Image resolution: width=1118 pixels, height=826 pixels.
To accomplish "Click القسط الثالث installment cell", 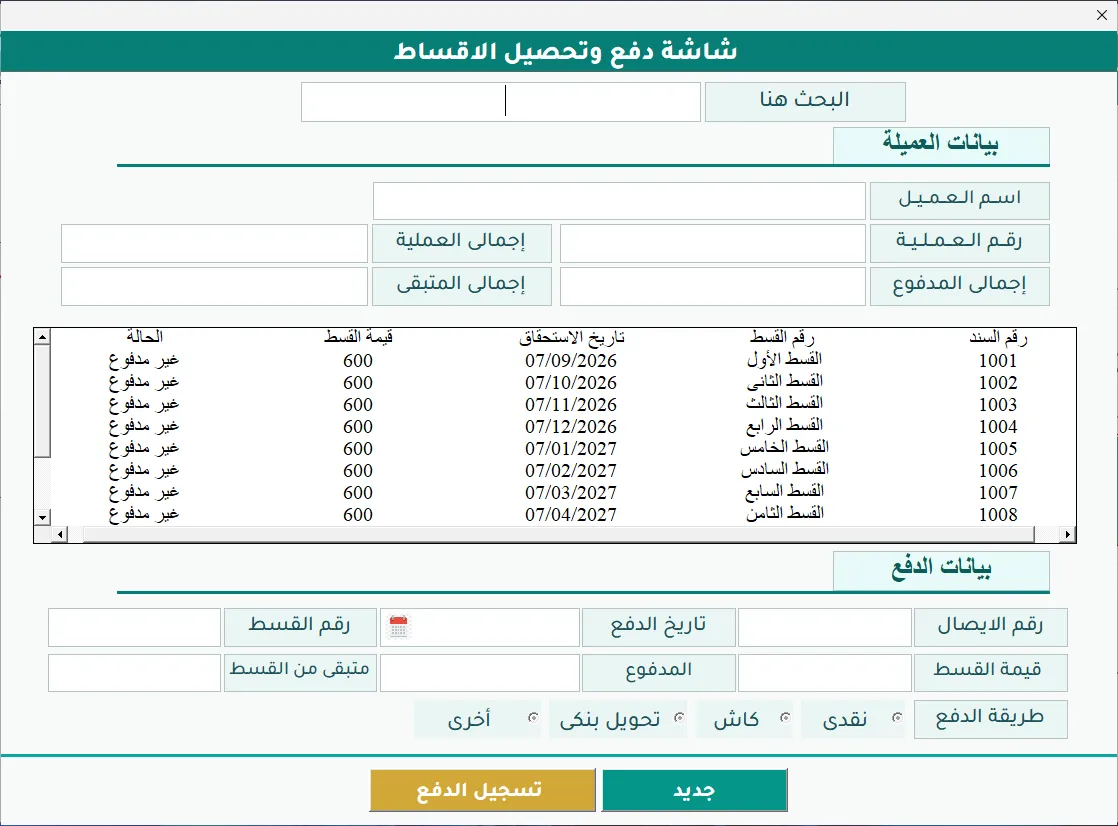I will [x=784, y=404].
